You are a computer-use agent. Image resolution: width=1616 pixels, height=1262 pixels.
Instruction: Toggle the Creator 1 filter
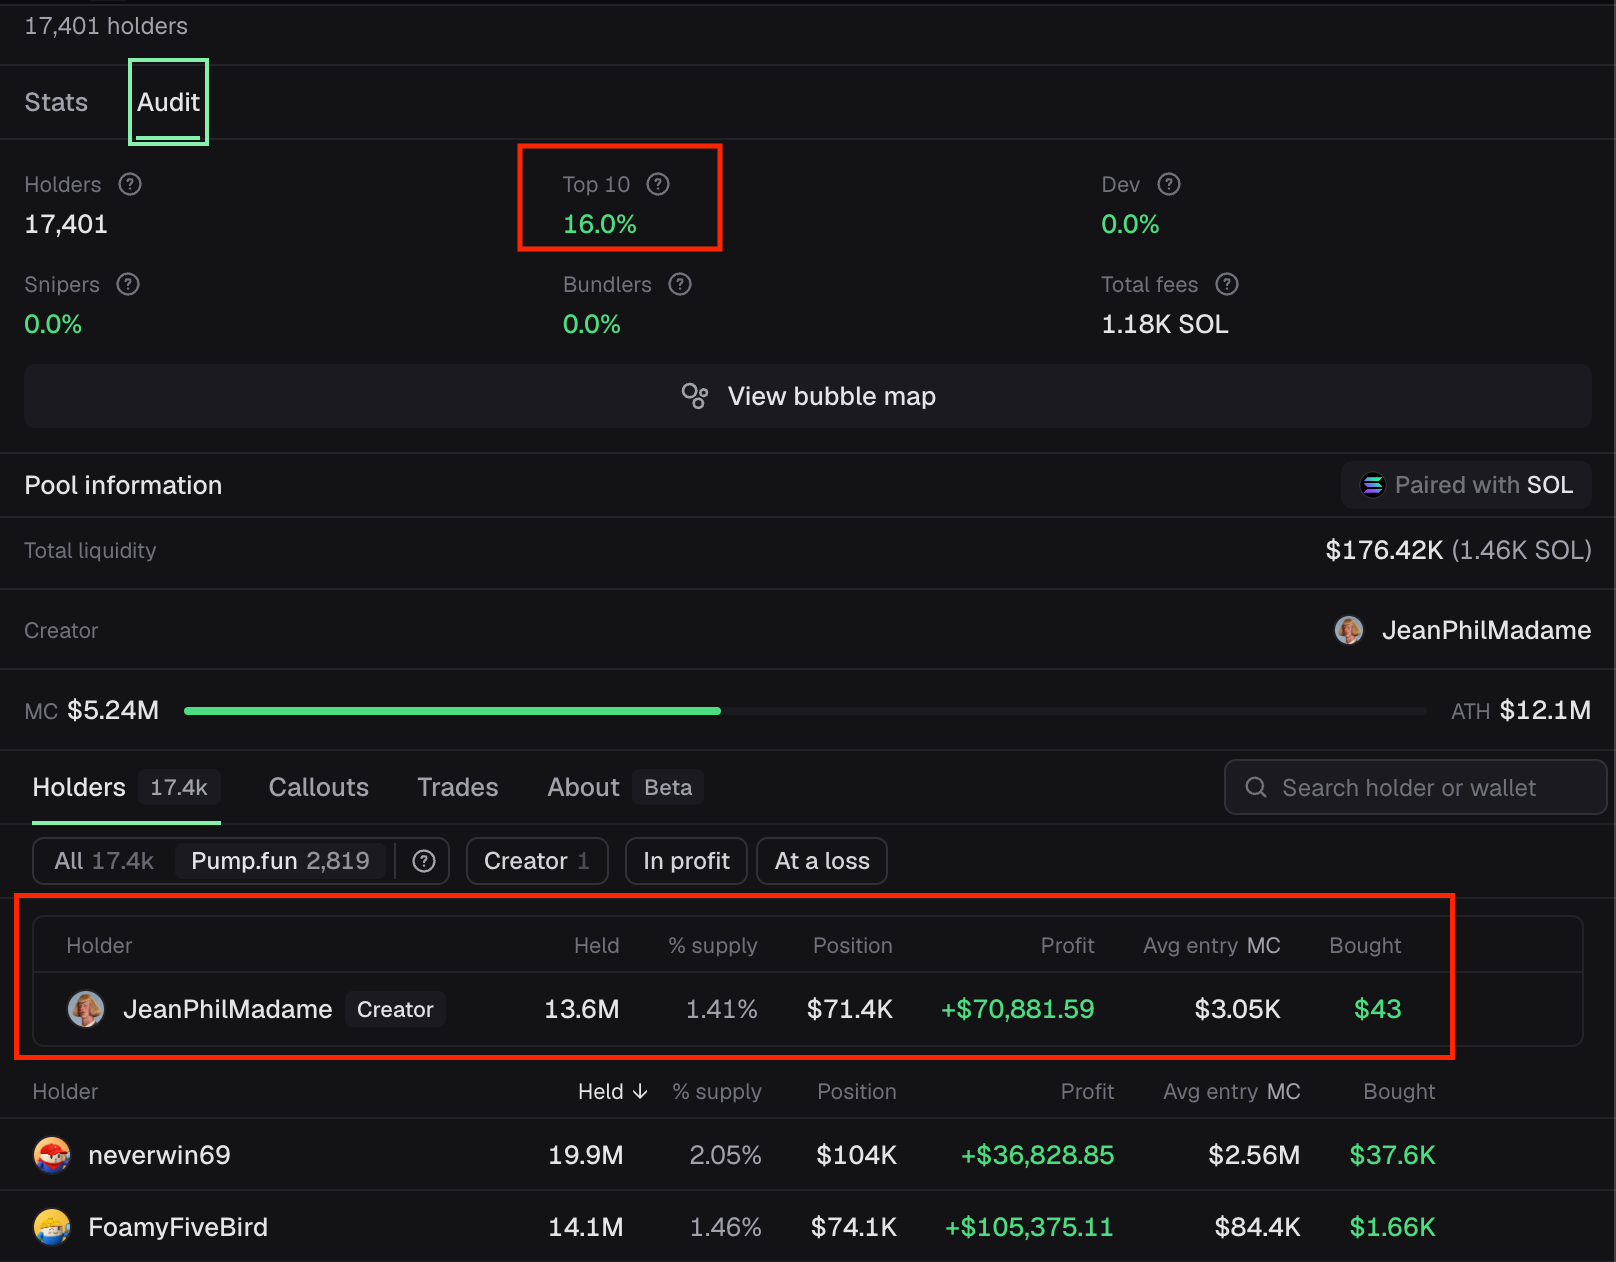coord(537,861)
